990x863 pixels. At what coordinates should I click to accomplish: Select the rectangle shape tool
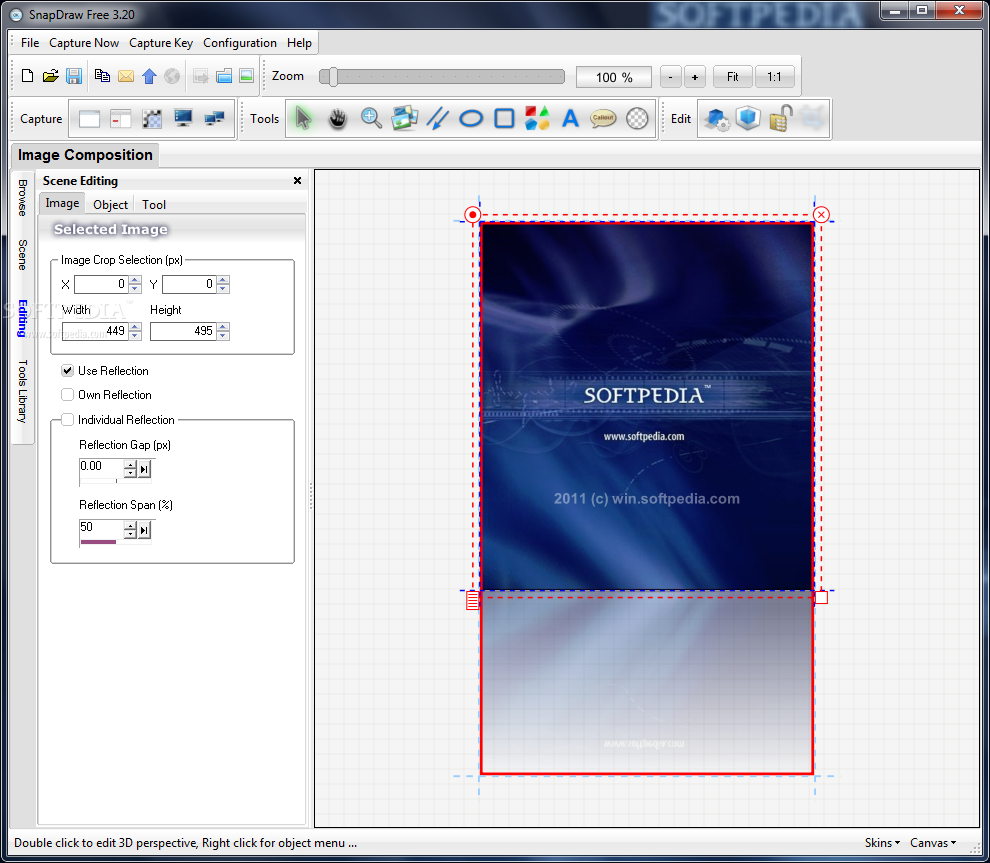tap(504, 118)
